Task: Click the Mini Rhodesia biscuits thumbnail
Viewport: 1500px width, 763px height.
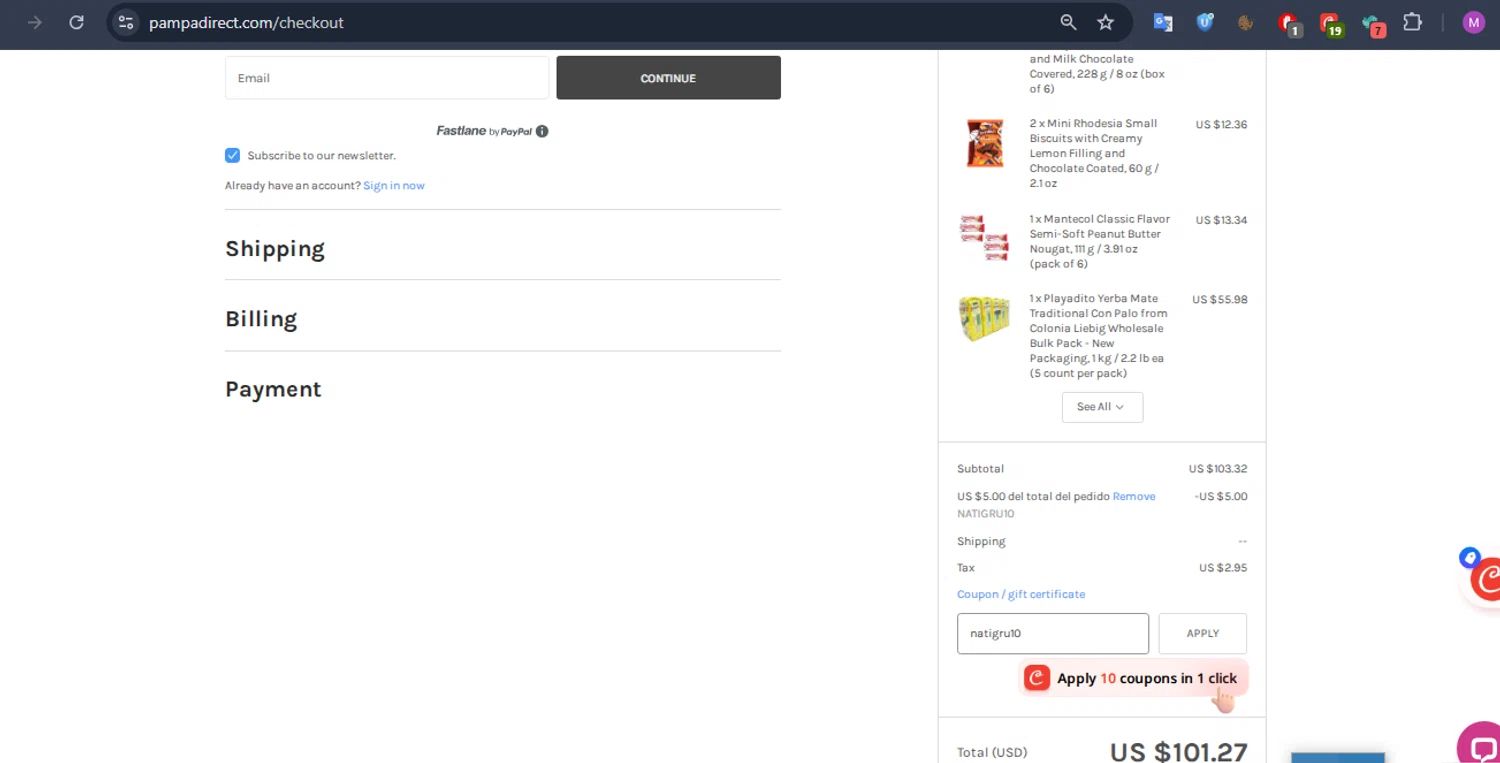Action: [x=984, y=143]
